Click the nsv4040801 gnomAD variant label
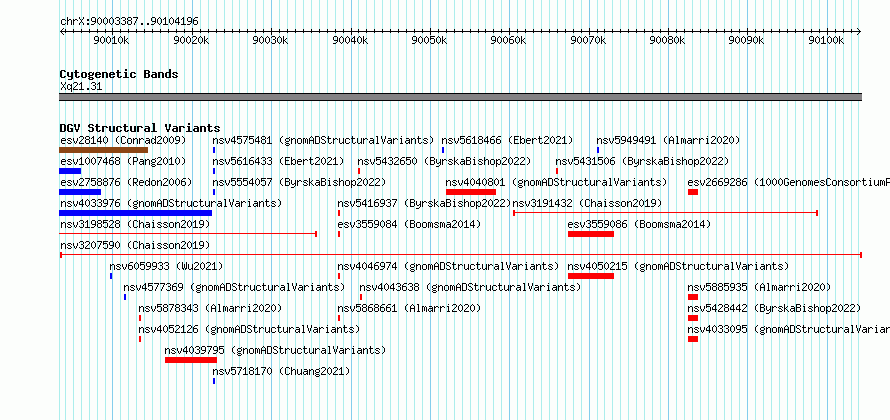Image resolution: width=890 pixels, height=420 pixels. pyautogui.click(x=556, y=182)
